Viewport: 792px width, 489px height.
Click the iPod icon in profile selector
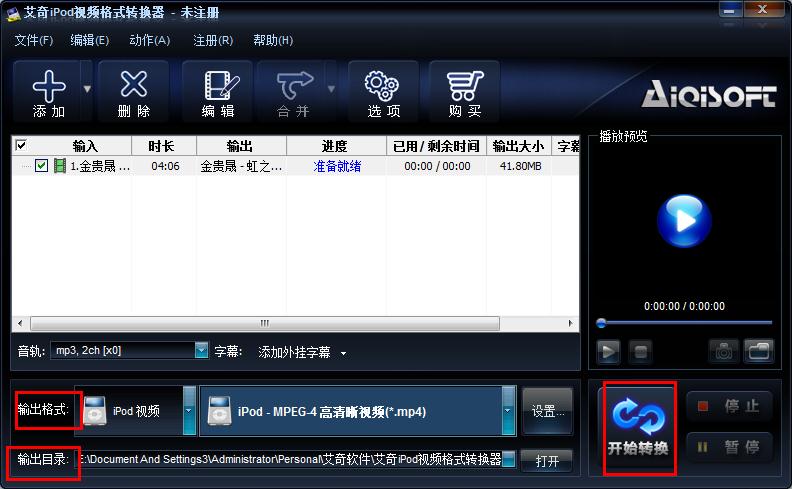(219, 410)
